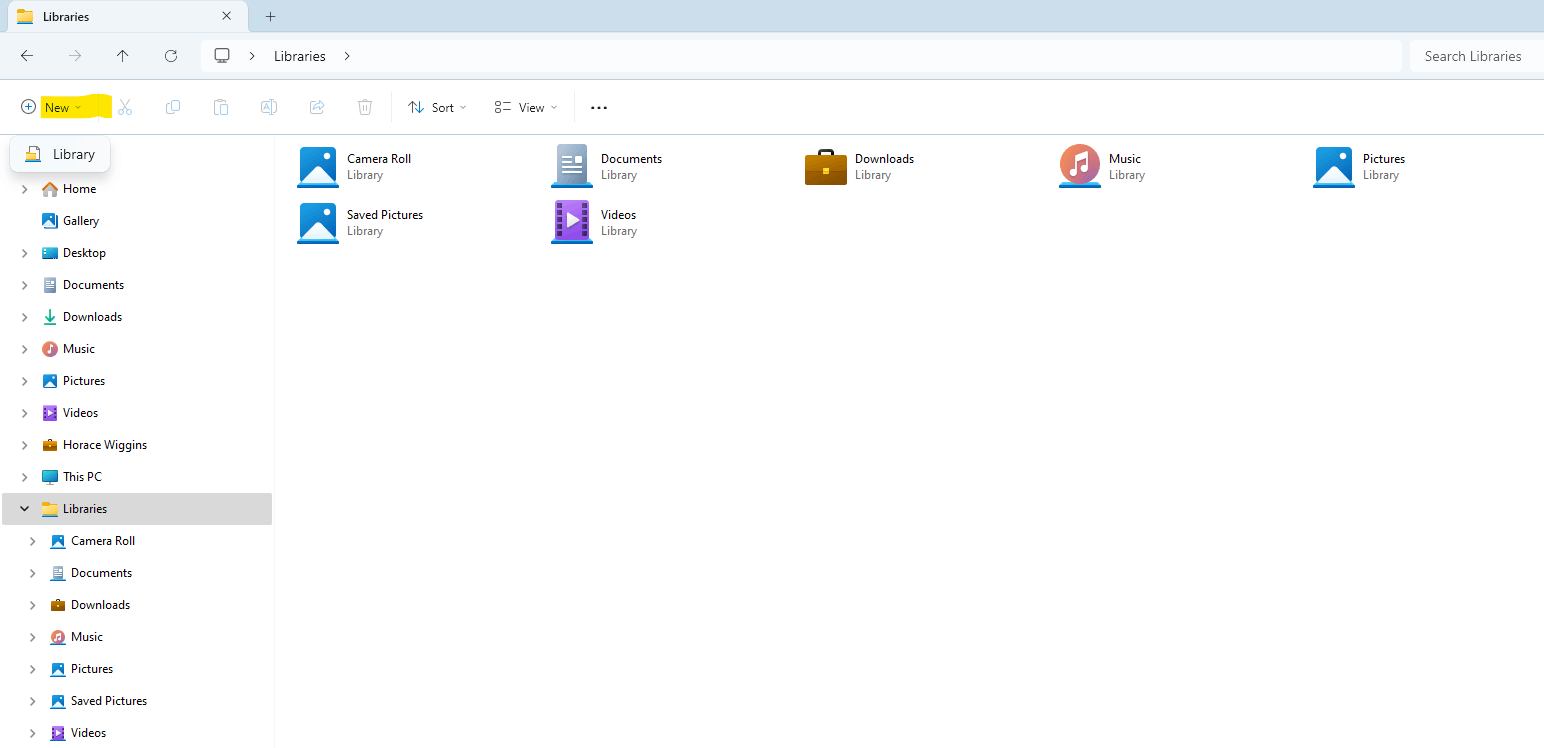
Task: Select the Camera Roll library icon
Action: click(318, 167)
